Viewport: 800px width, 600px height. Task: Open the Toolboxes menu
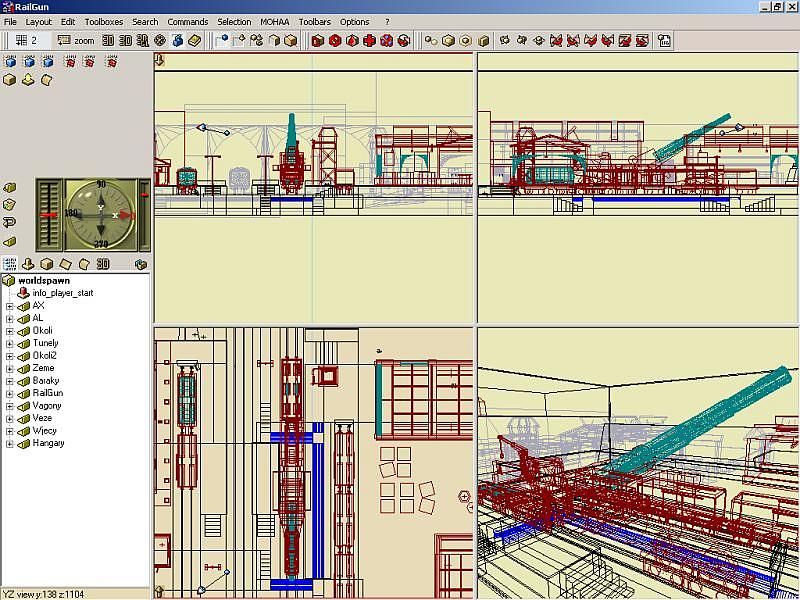pyautogui.click(x=104, y=22)
